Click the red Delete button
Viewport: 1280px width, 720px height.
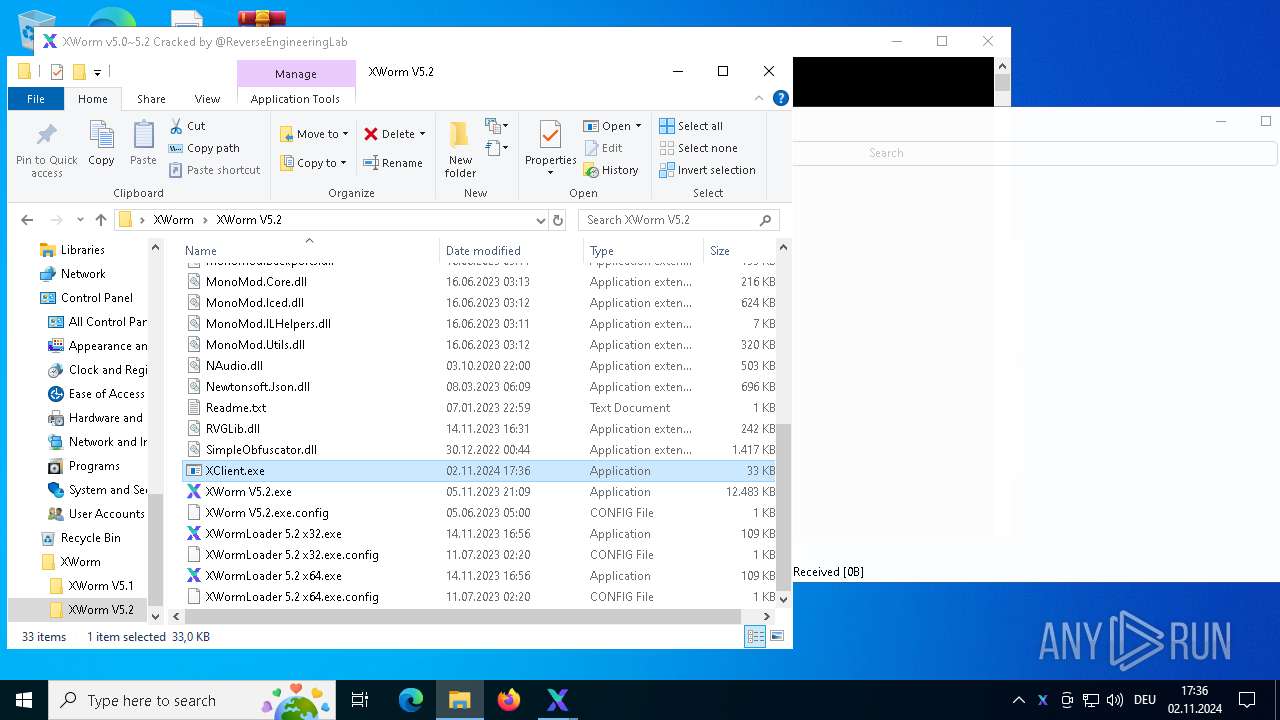390,134
